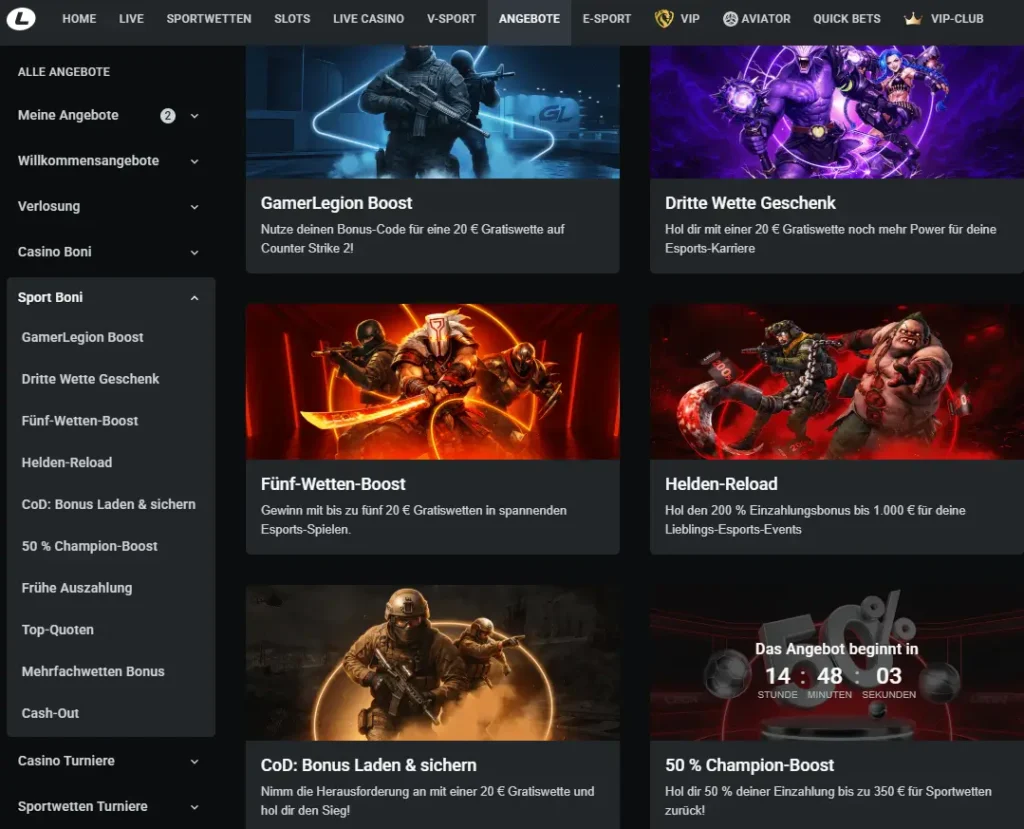Click the site logo in the header
The height and width of the screenshot is (829, 1024).
tap(21, 19)
